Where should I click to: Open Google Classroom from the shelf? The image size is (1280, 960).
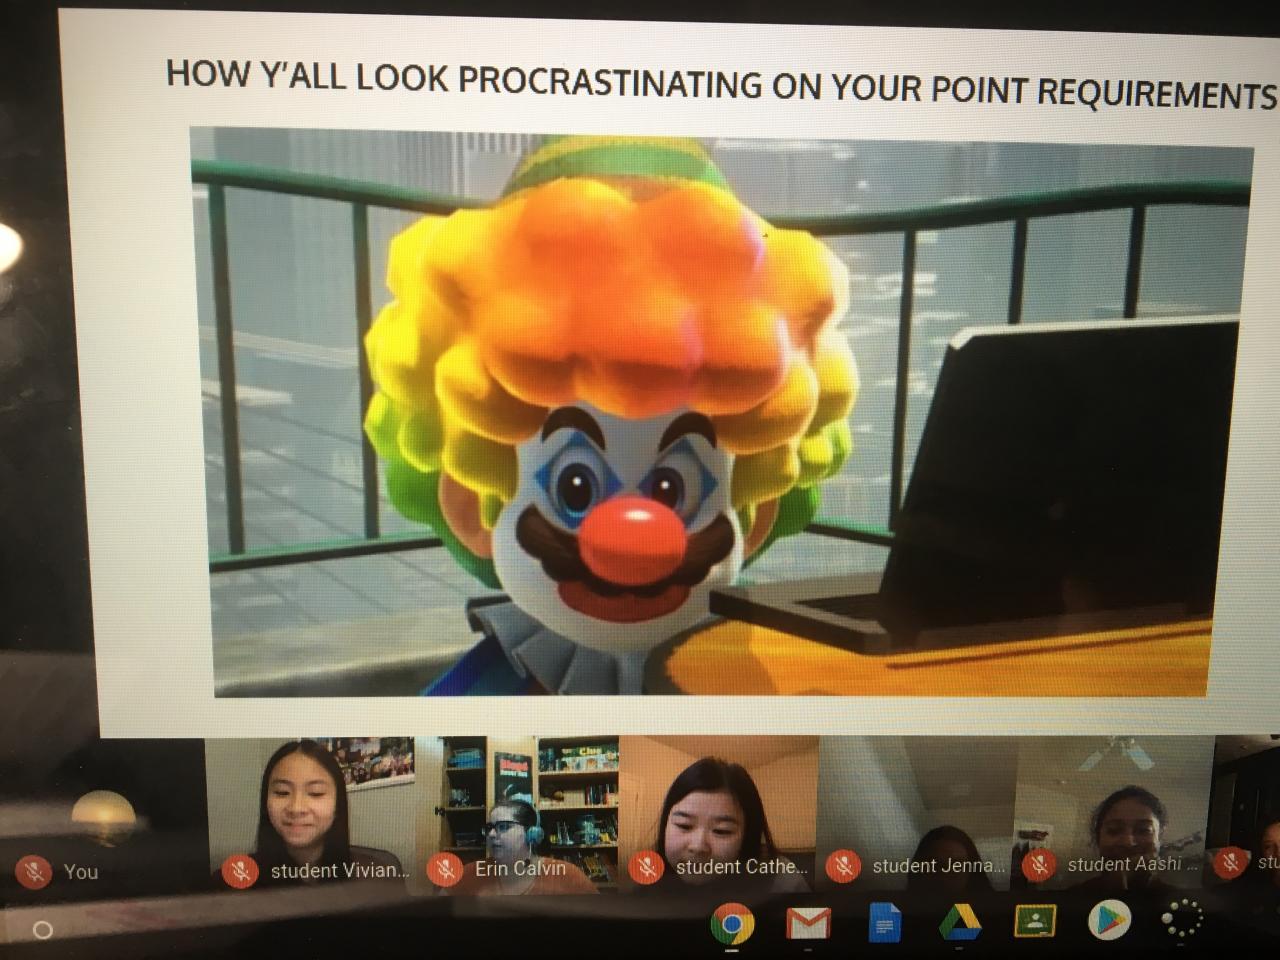point(1035,921)
